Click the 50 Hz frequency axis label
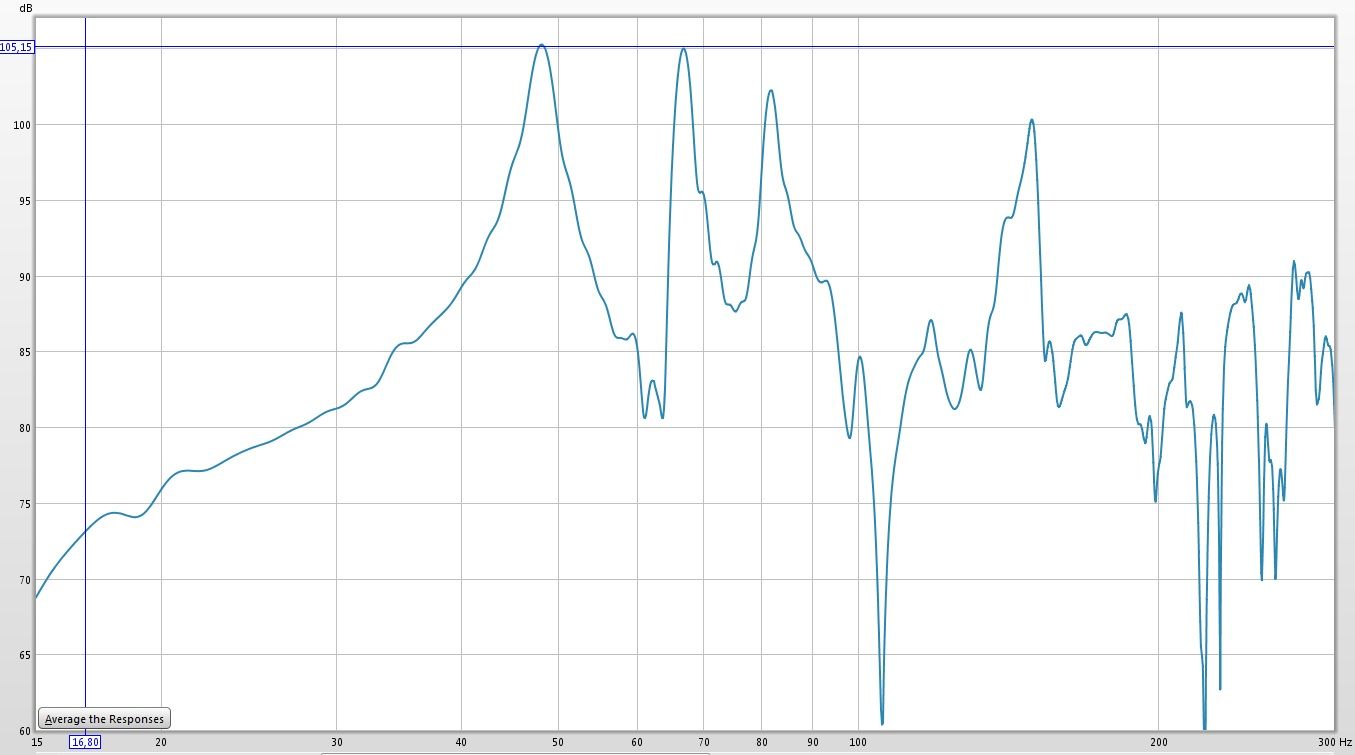 [557, 742]
